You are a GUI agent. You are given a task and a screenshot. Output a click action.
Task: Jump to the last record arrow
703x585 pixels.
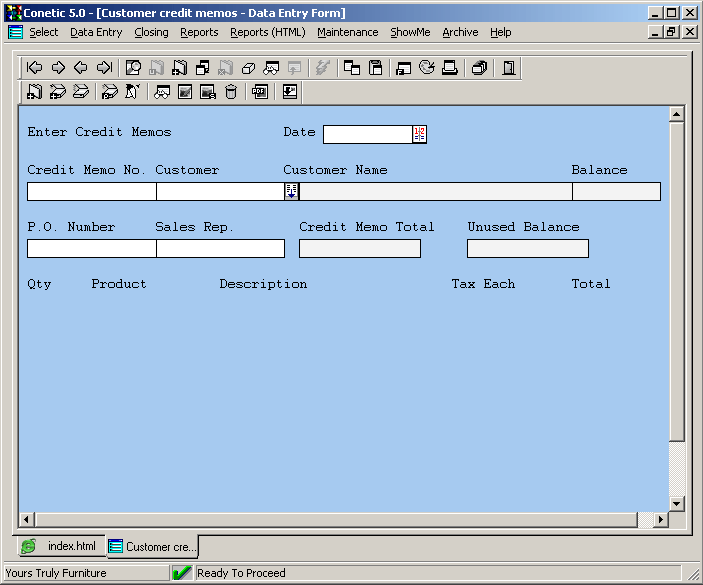(104, 68)
